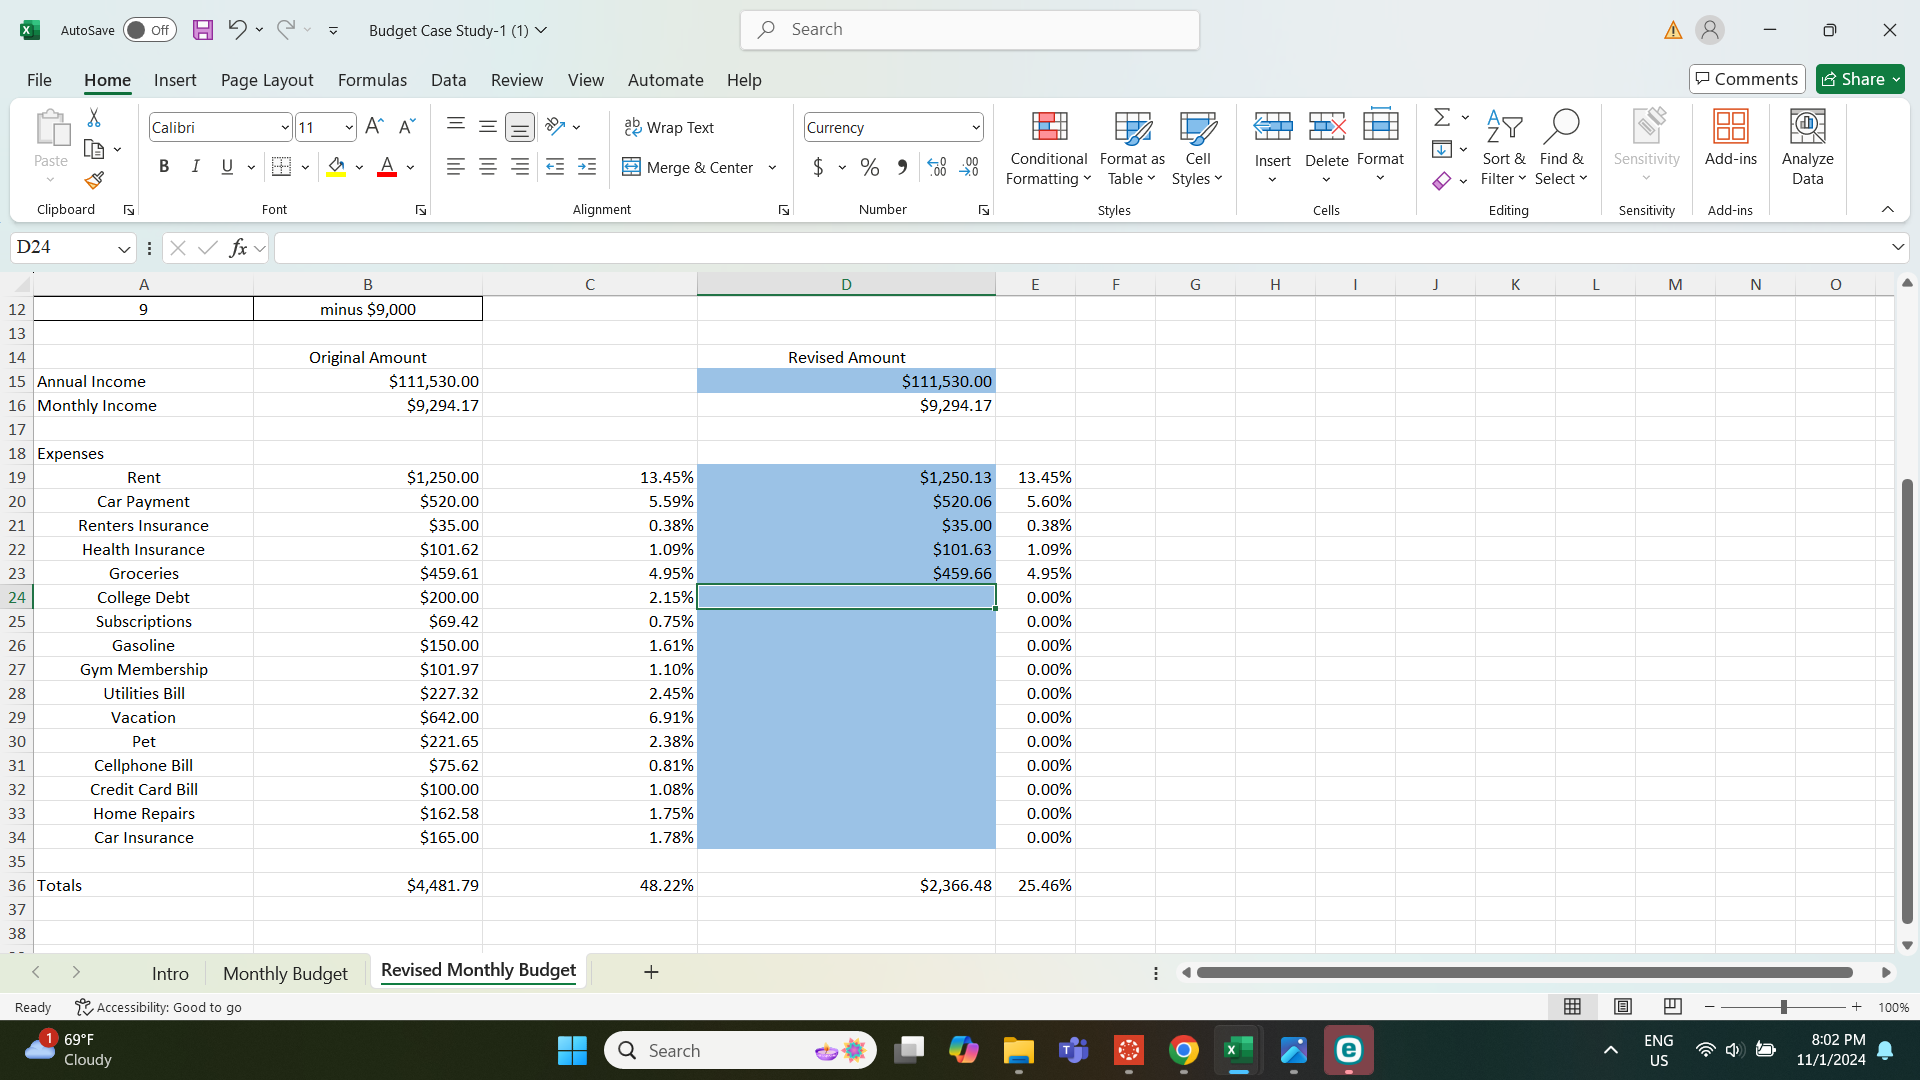Toggle the AutoSave switch

(x=149, y=30)
